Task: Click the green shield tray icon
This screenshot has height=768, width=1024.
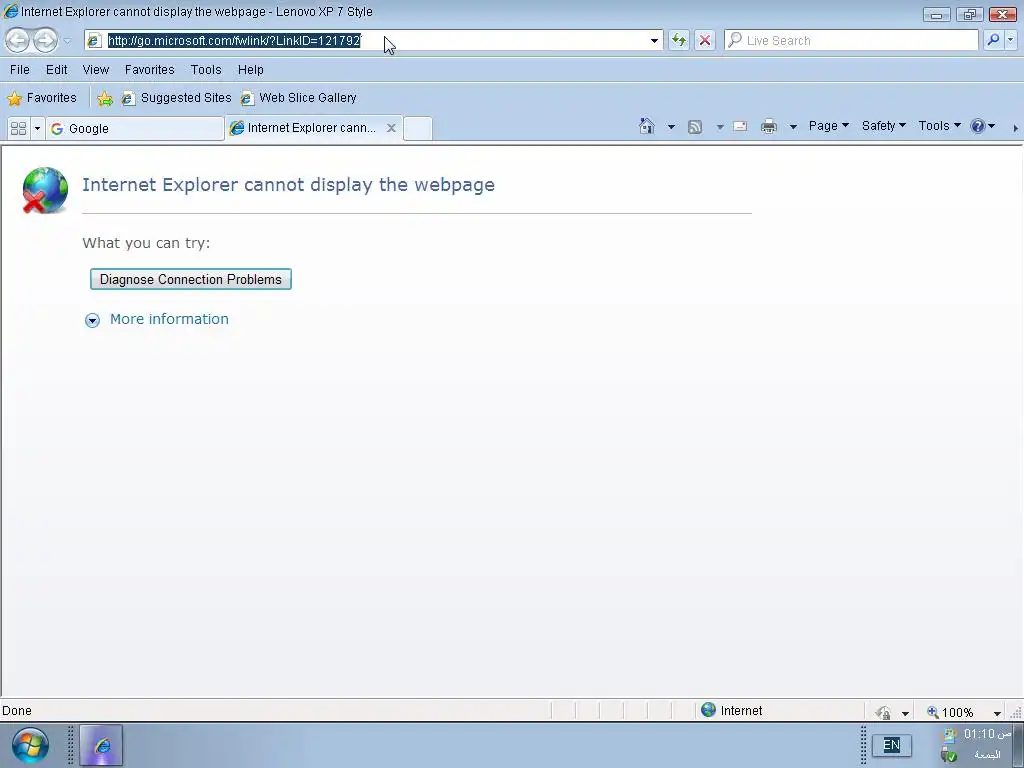Action: pyautogui.click(x=949, y=756)
